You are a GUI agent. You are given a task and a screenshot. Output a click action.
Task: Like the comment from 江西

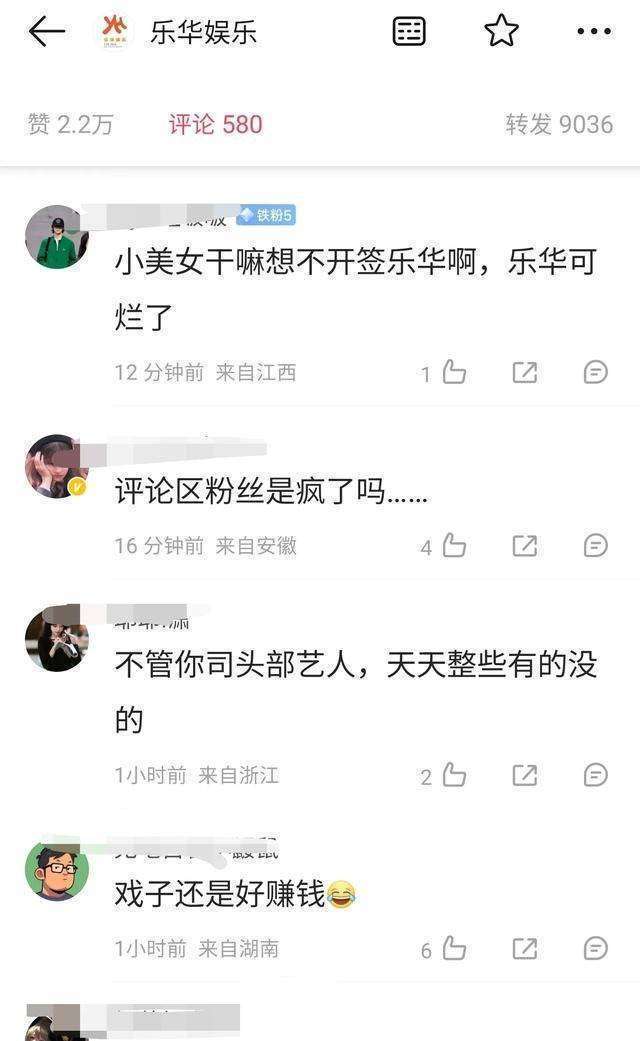coord(454,372)
